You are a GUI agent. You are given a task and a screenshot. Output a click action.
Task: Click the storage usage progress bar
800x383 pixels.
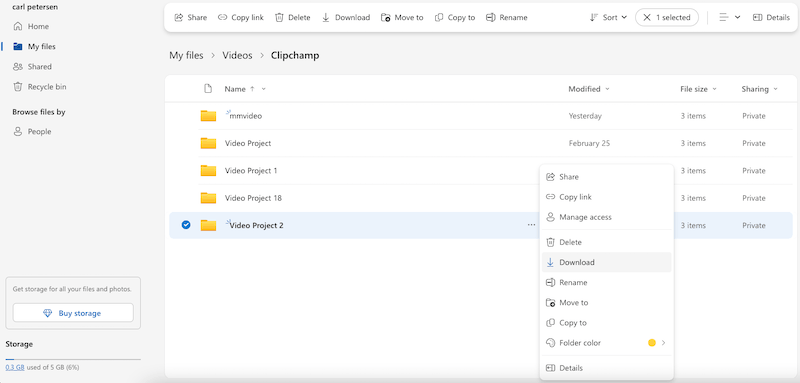coord(73,360)
